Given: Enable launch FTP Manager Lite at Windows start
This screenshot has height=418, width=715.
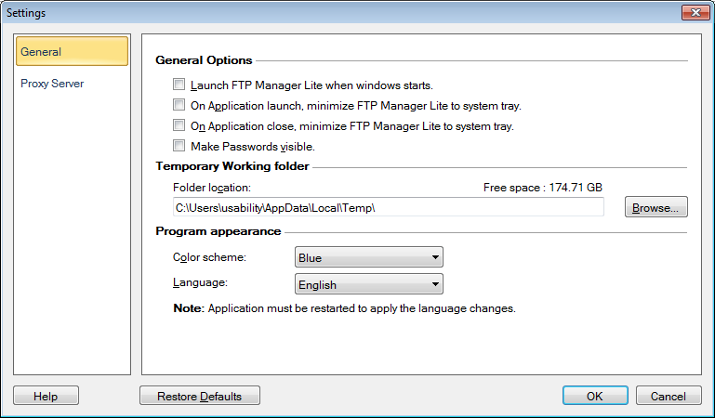Looking at the screenshot, I should click(x=179, y=85).
